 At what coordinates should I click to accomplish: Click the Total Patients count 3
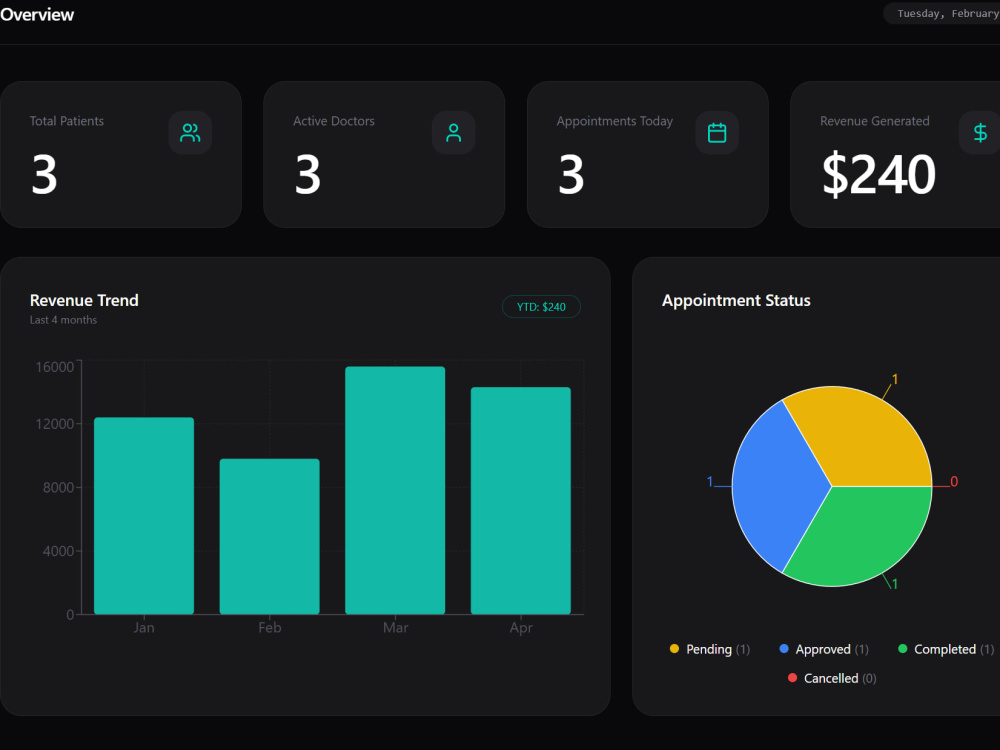pyautogui.click(x=45, y=174)
